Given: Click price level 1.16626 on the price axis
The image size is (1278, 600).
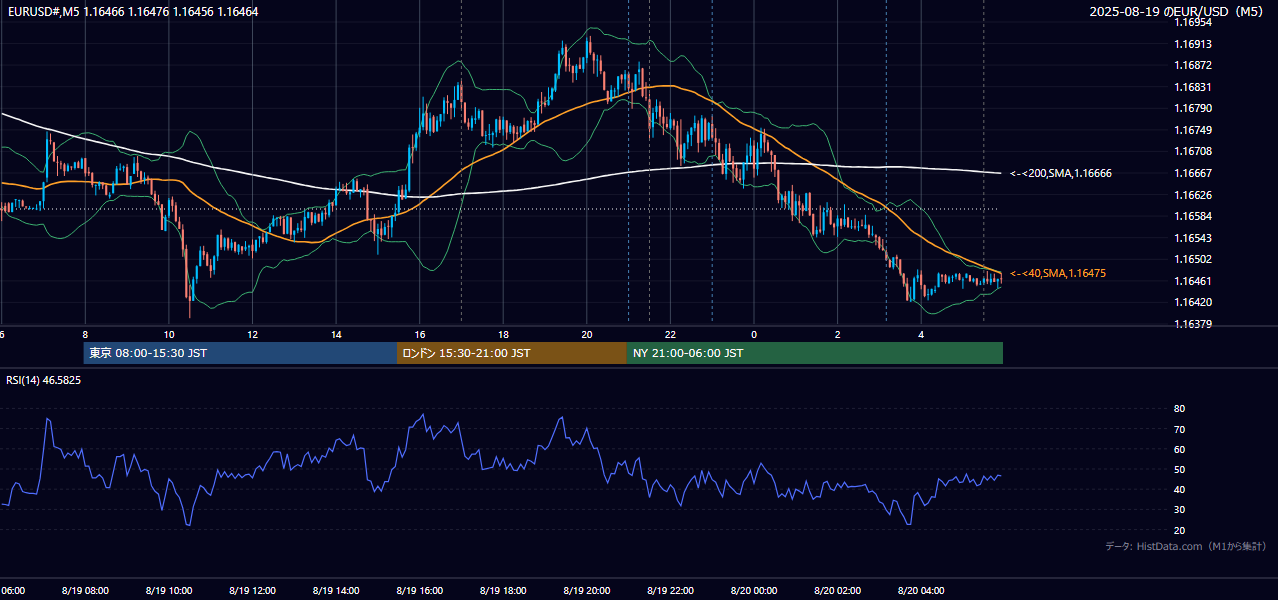Looking at the screenshot, I should pos(1192,195).
